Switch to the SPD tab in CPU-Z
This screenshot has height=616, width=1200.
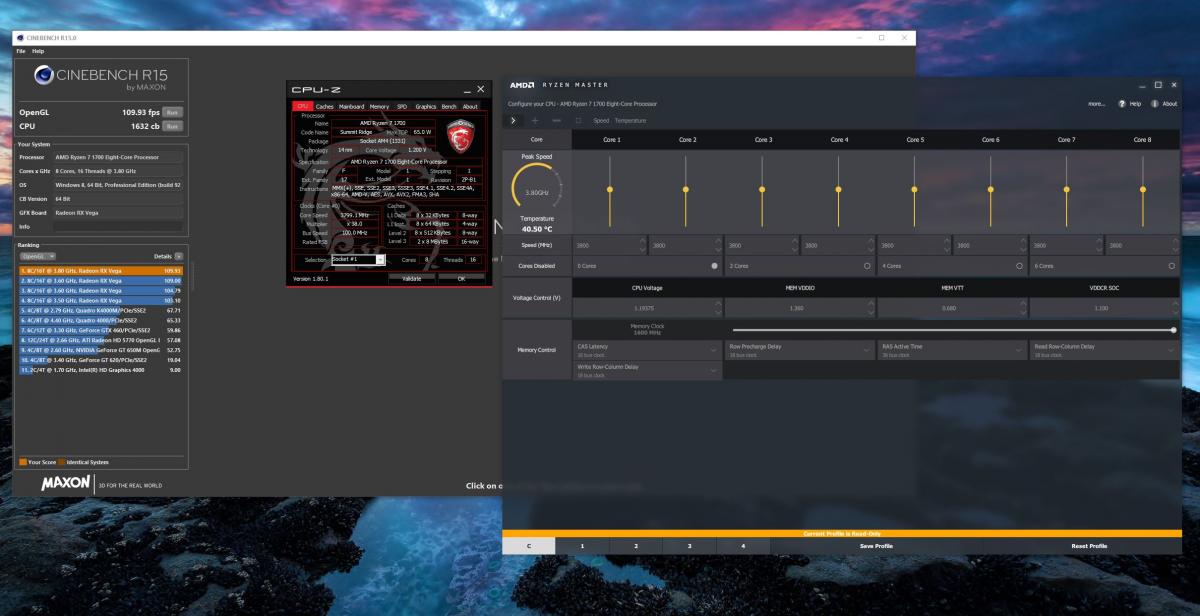click(x=402, y=106)
